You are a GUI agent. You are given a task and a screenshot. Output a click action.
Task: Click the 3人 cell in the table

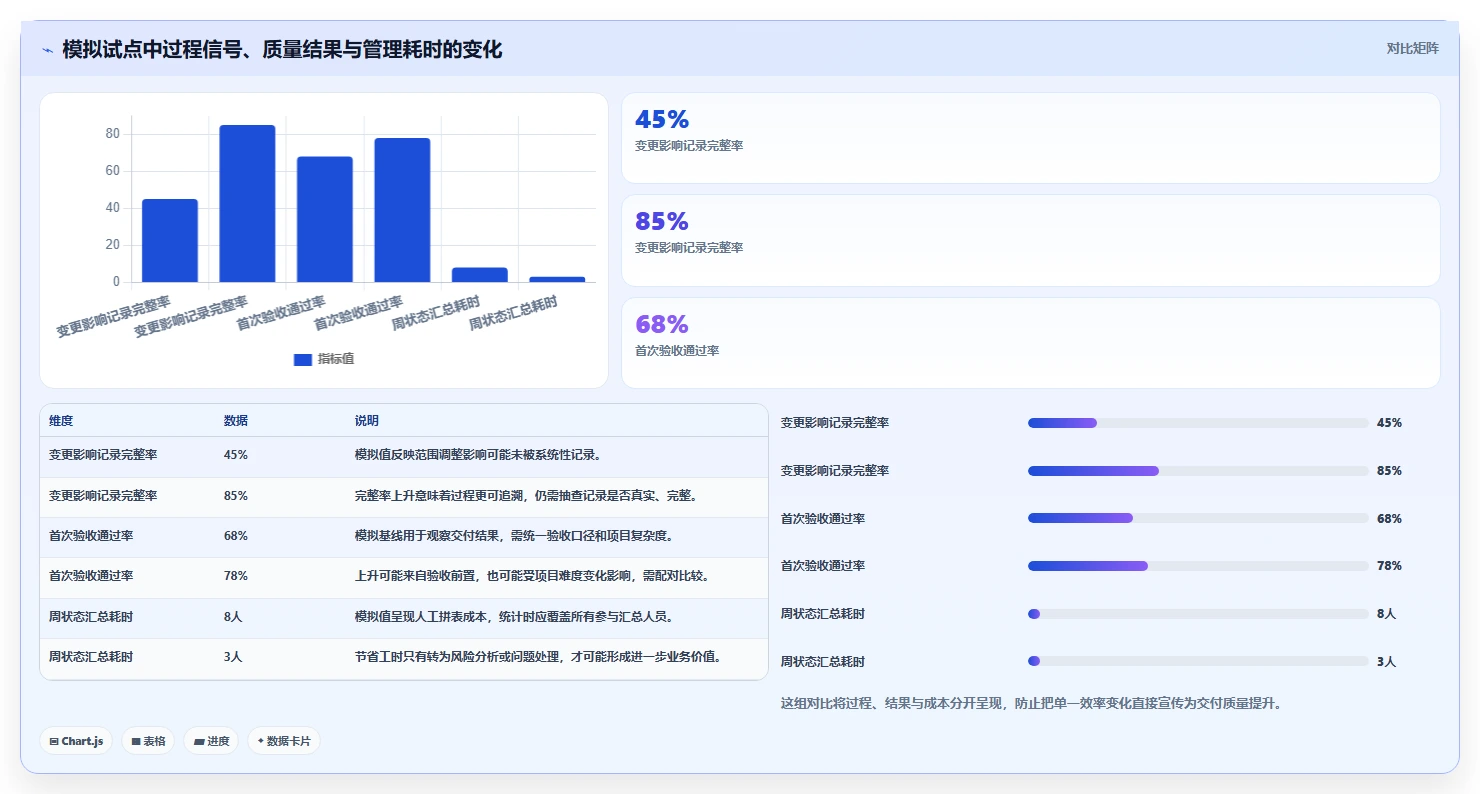coord(233,657)
